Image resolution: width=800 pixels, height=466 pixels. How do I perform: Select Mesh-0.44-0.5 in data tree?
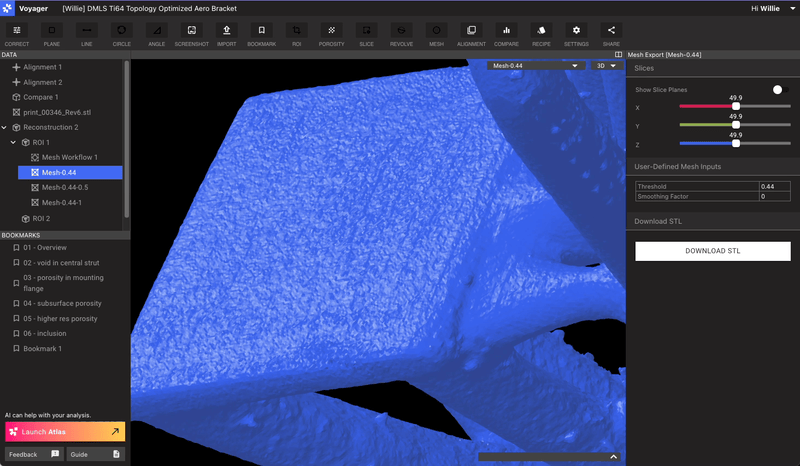click(x=65, y=188)
